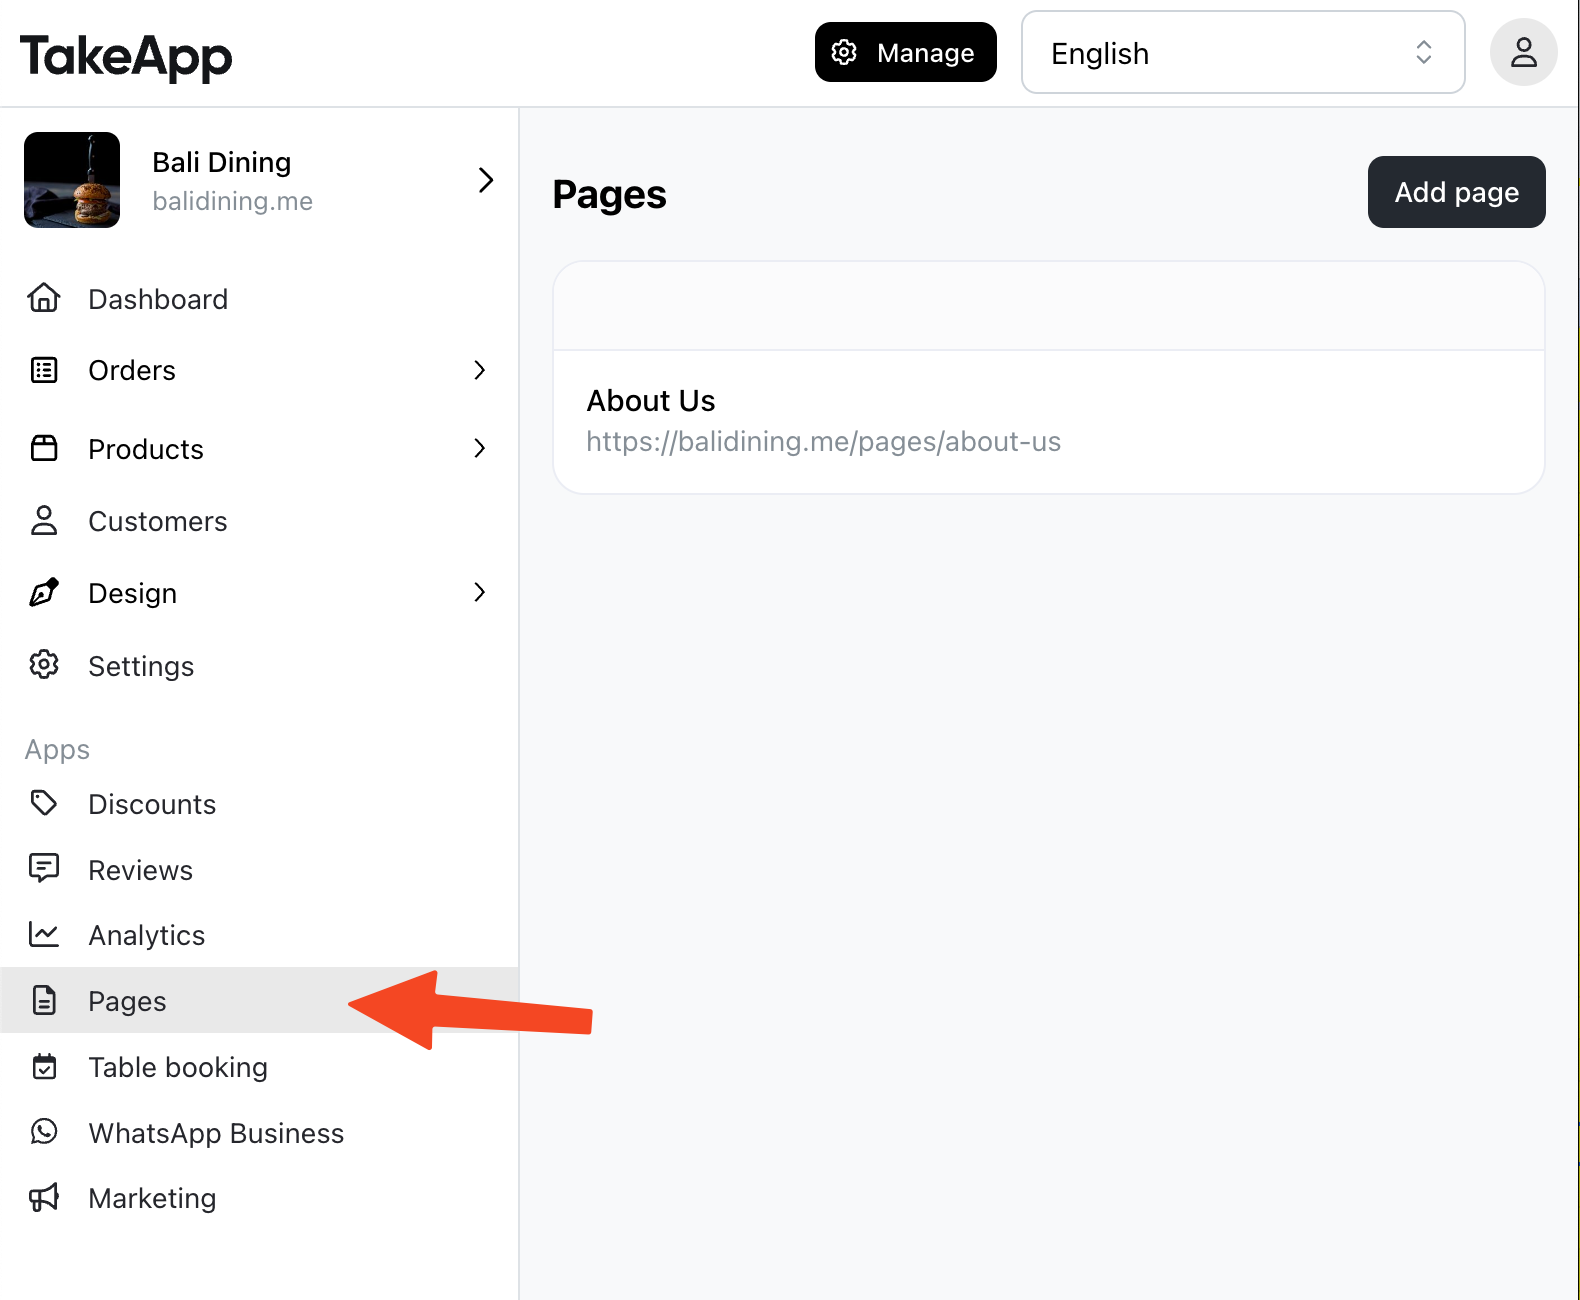The width and height of the screenshot is (1580, 1300).
Task: Select the Products box icon
Action: [x=44, y=448]
